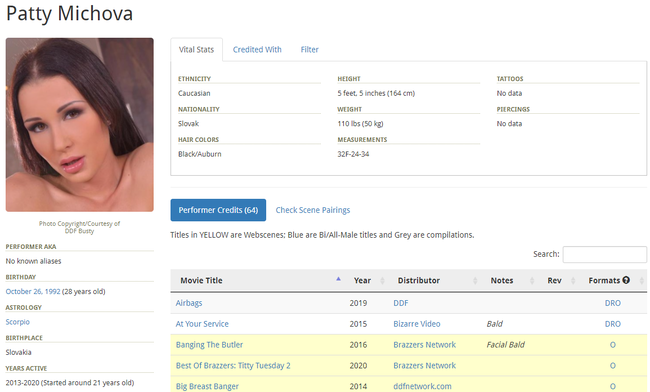Open the Filter tab
Viewport: 650px width, 392px height.
[310, 50]
